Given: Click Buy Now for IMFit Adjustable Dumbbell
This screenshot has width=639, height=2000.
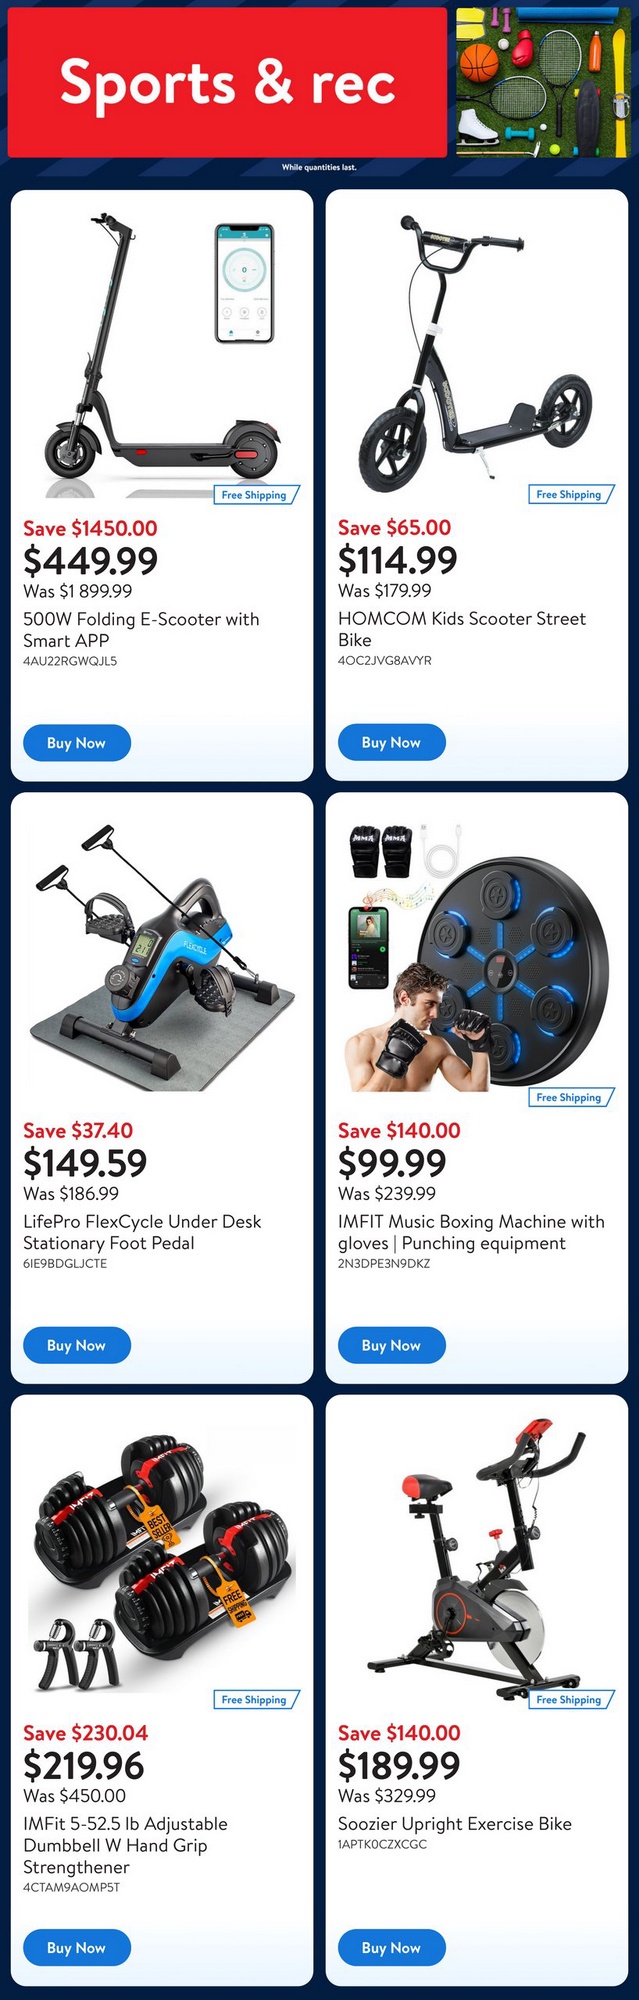Looking at the screenshot, I should point(76,1948).
